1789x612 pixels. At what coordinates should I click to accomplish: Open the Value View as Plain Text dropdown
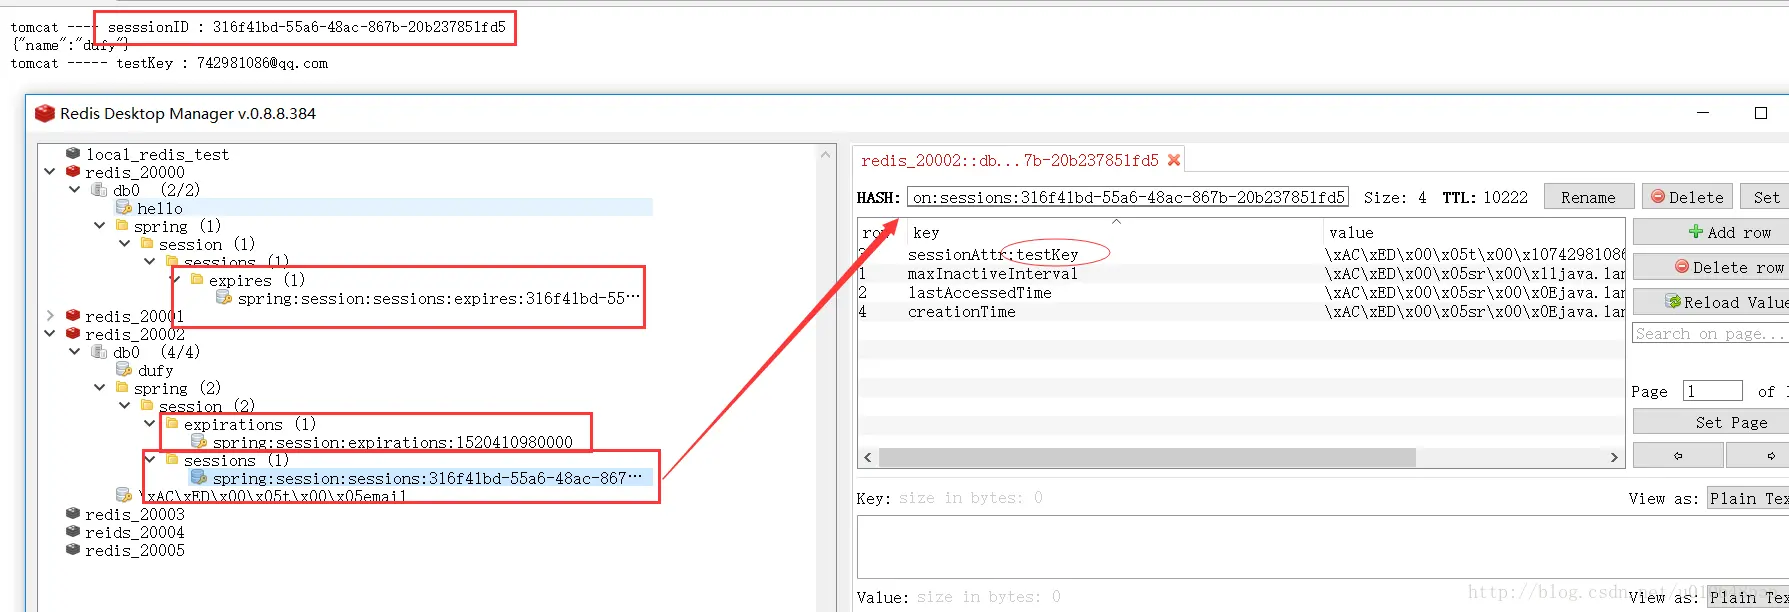tap(1747, 597)
